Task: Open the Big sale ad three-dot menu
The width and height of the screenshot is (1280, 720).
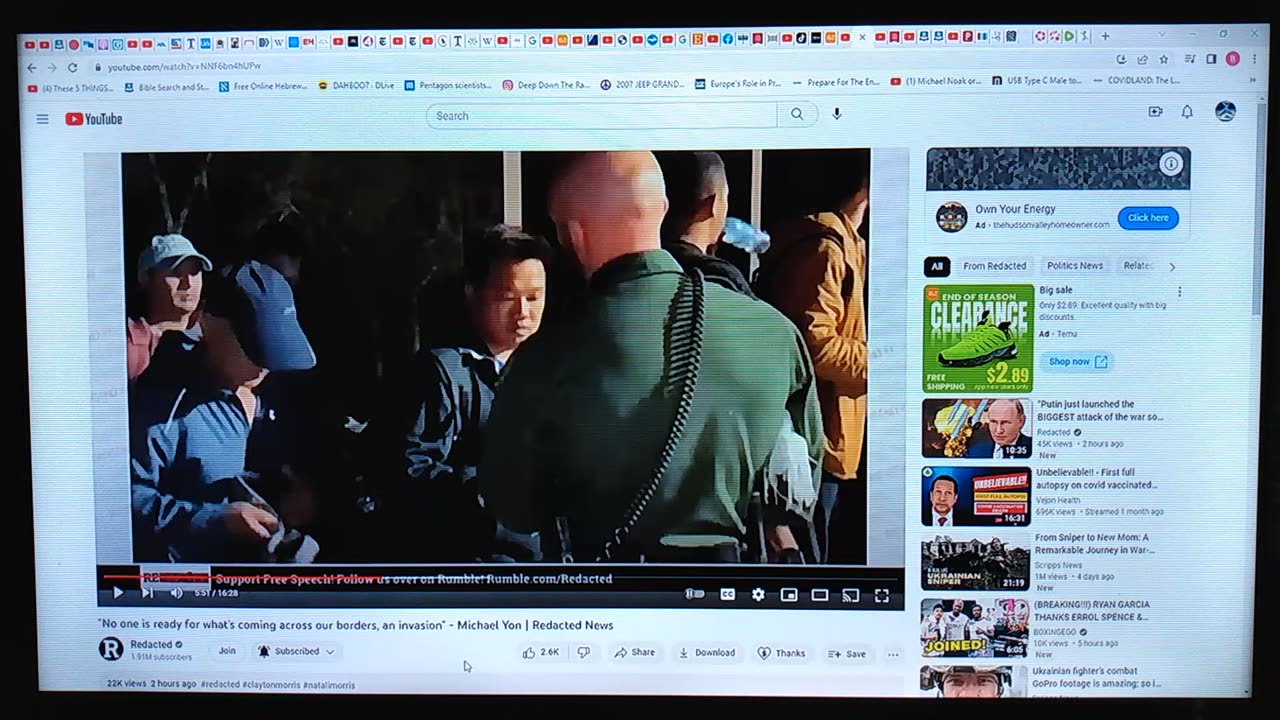Action: pos(1179,292)
